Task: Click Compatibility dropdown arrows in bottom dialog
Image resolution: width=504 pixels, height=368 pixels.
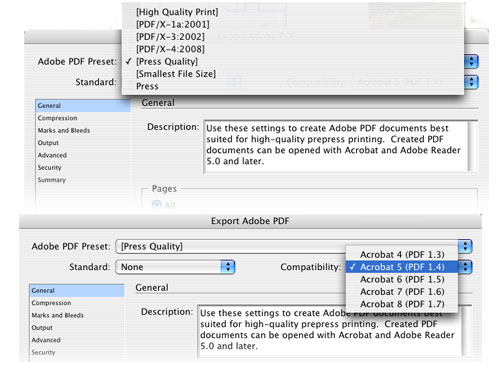Action: (465, 267)
